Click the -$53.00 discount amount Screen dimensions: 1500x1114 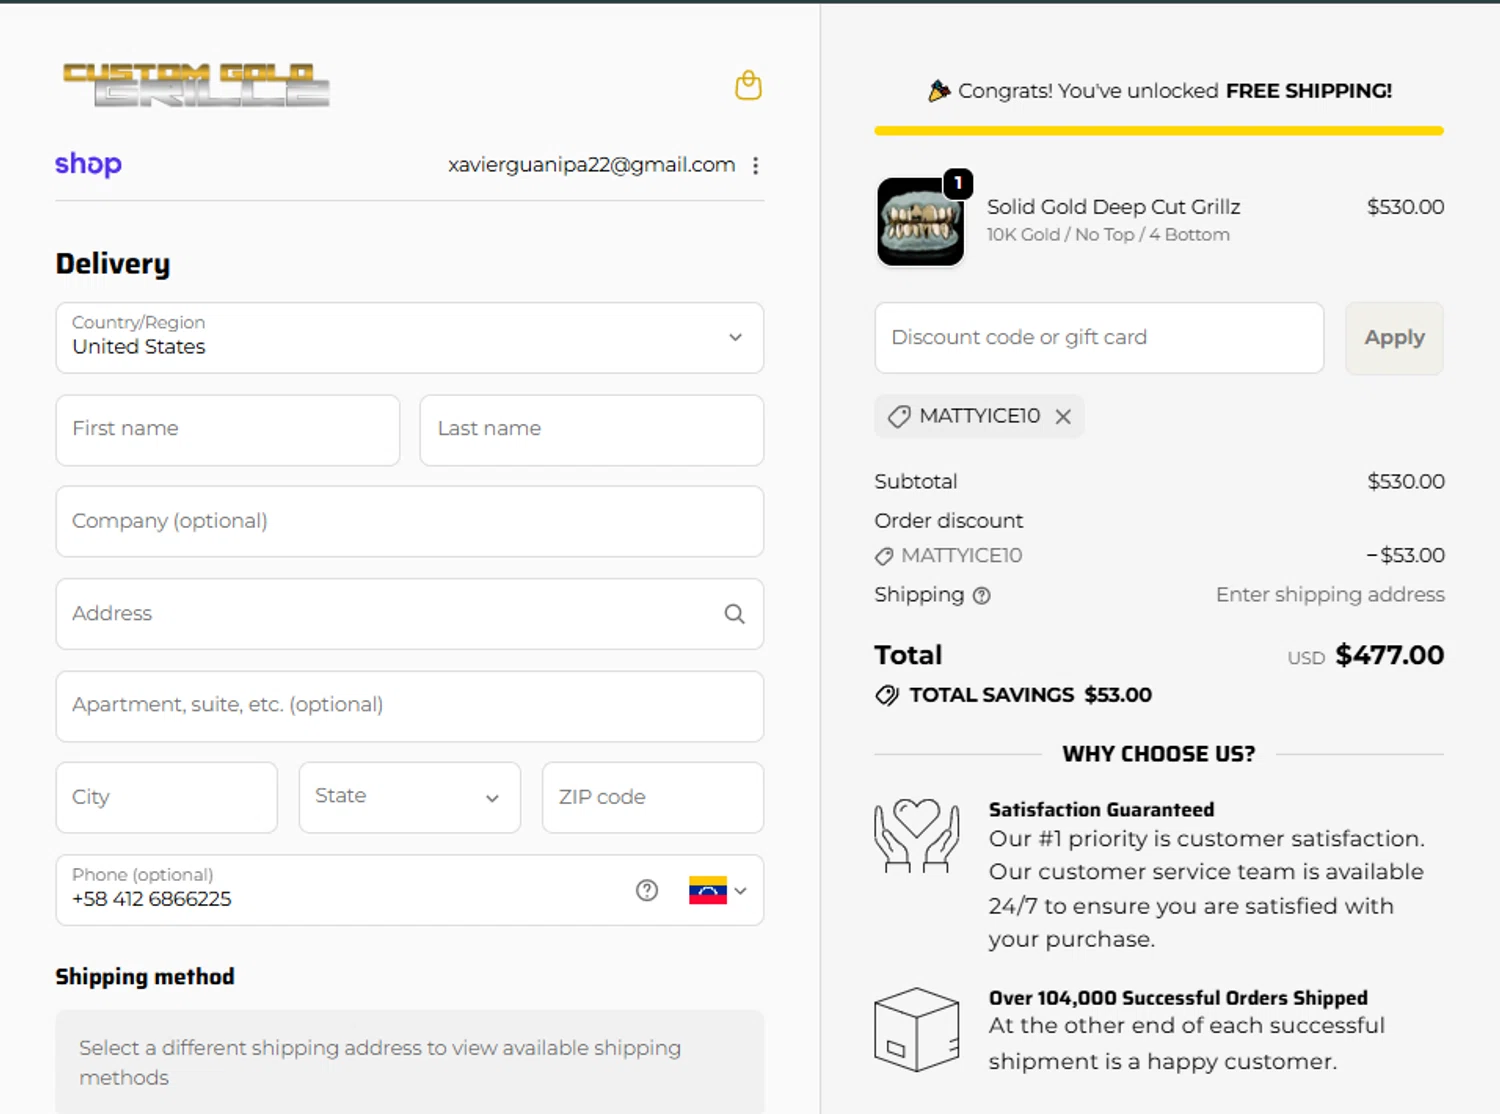[1405, 556]
